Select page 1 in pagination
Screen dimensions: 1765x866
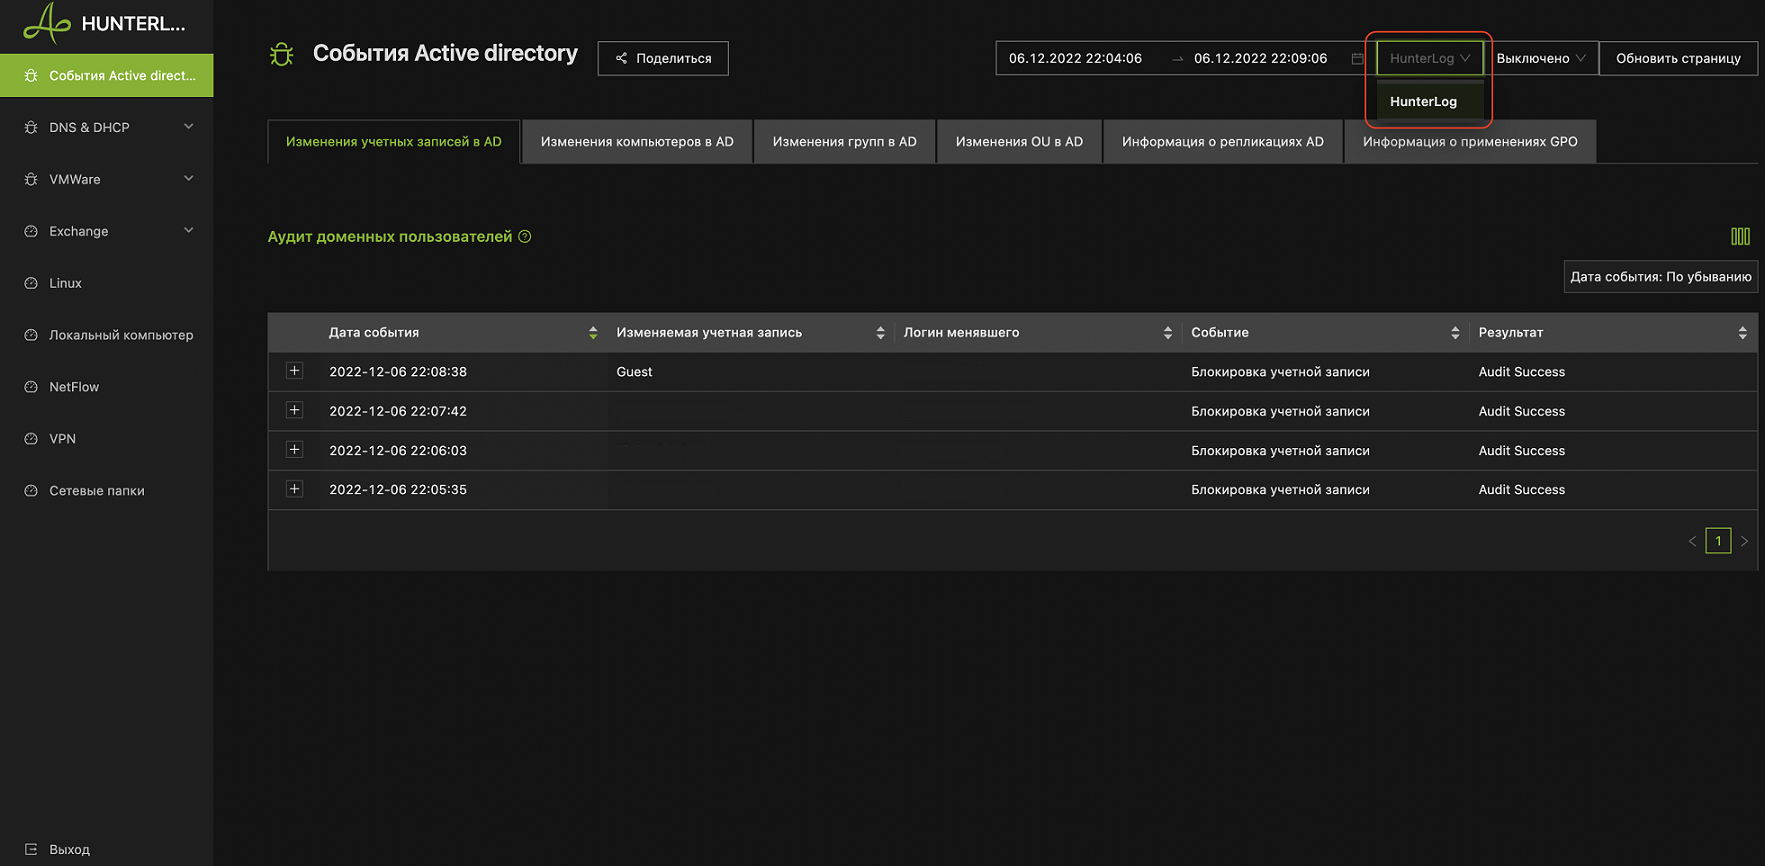click(x=1718, y=541)
